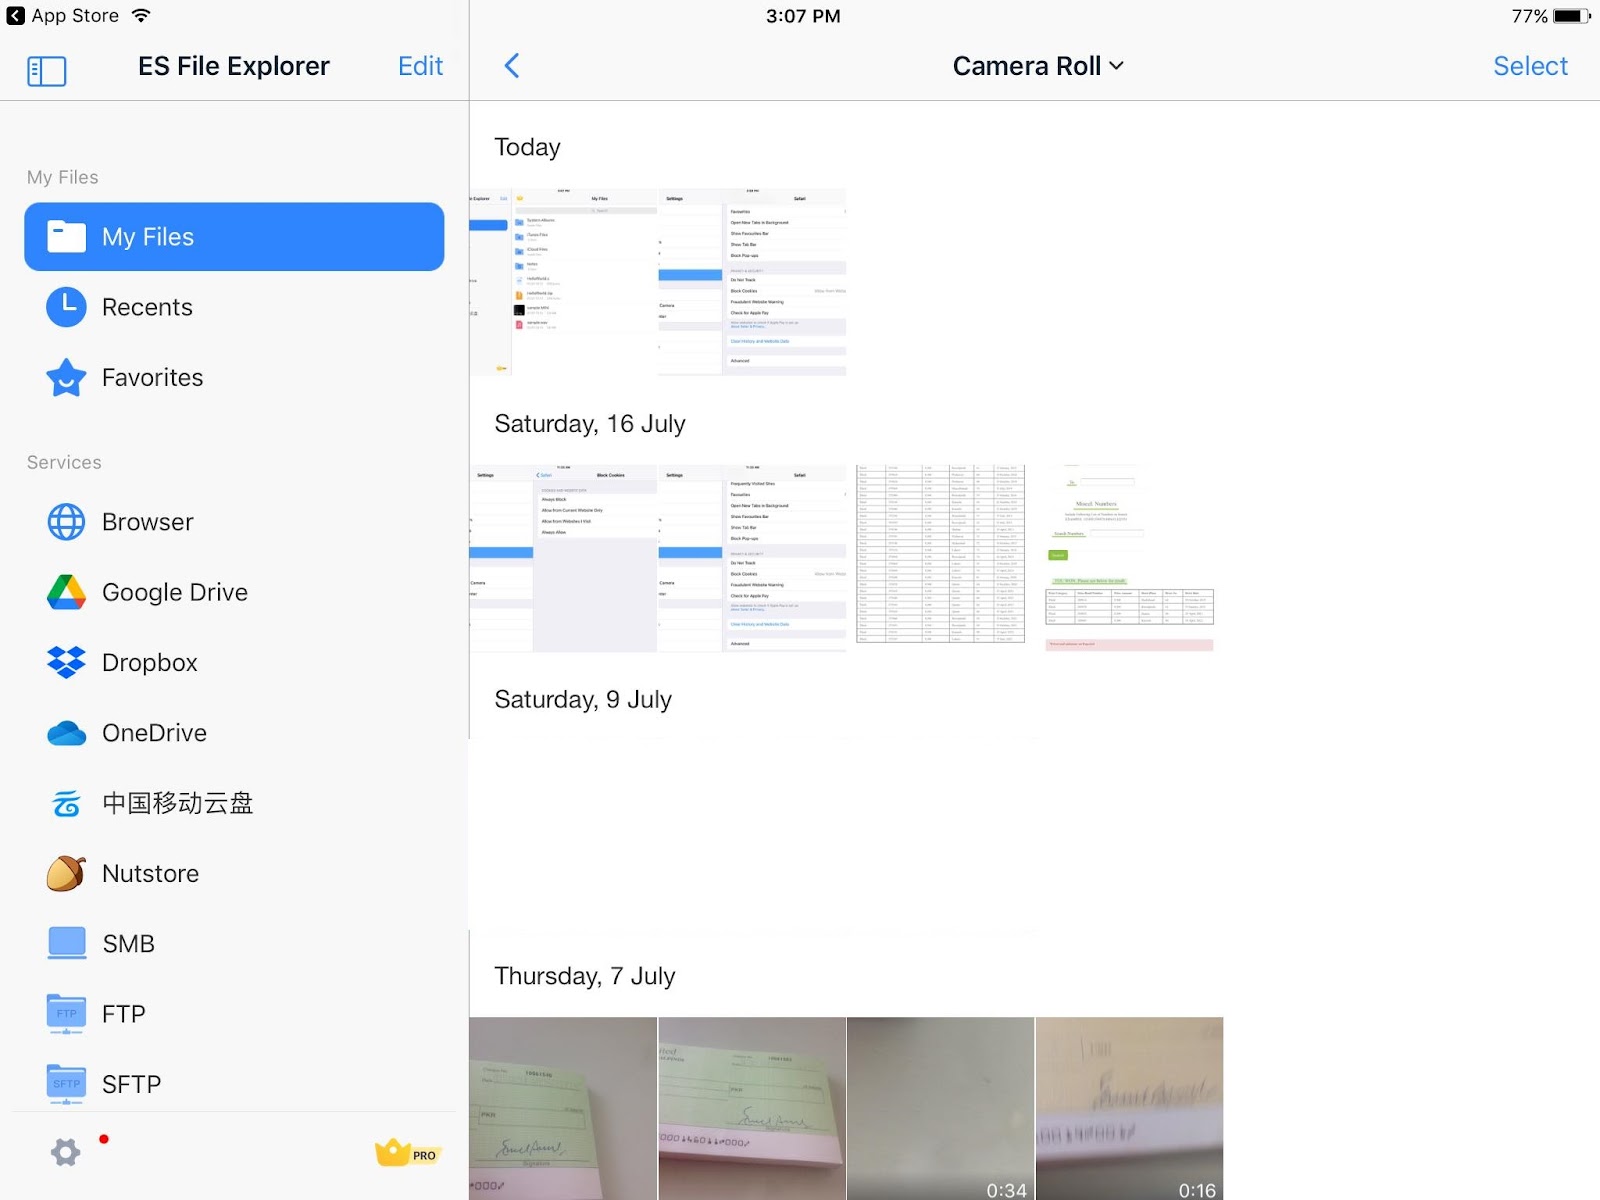Open 16 July green document screenshot

coord(1130,558)
